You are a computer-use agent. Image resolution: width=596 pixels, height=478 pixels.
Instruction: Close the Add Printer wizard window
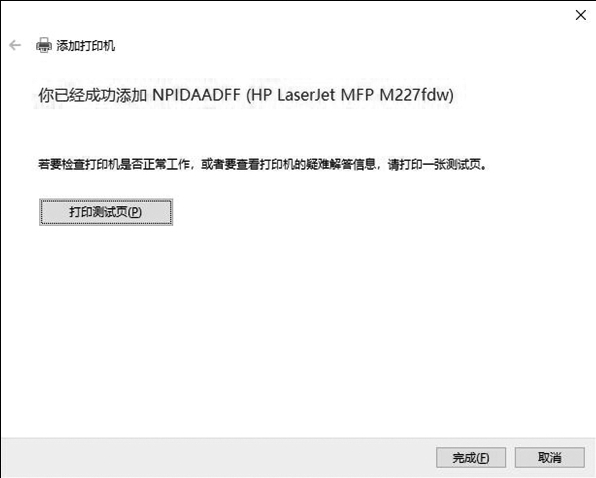coord(580,15)
